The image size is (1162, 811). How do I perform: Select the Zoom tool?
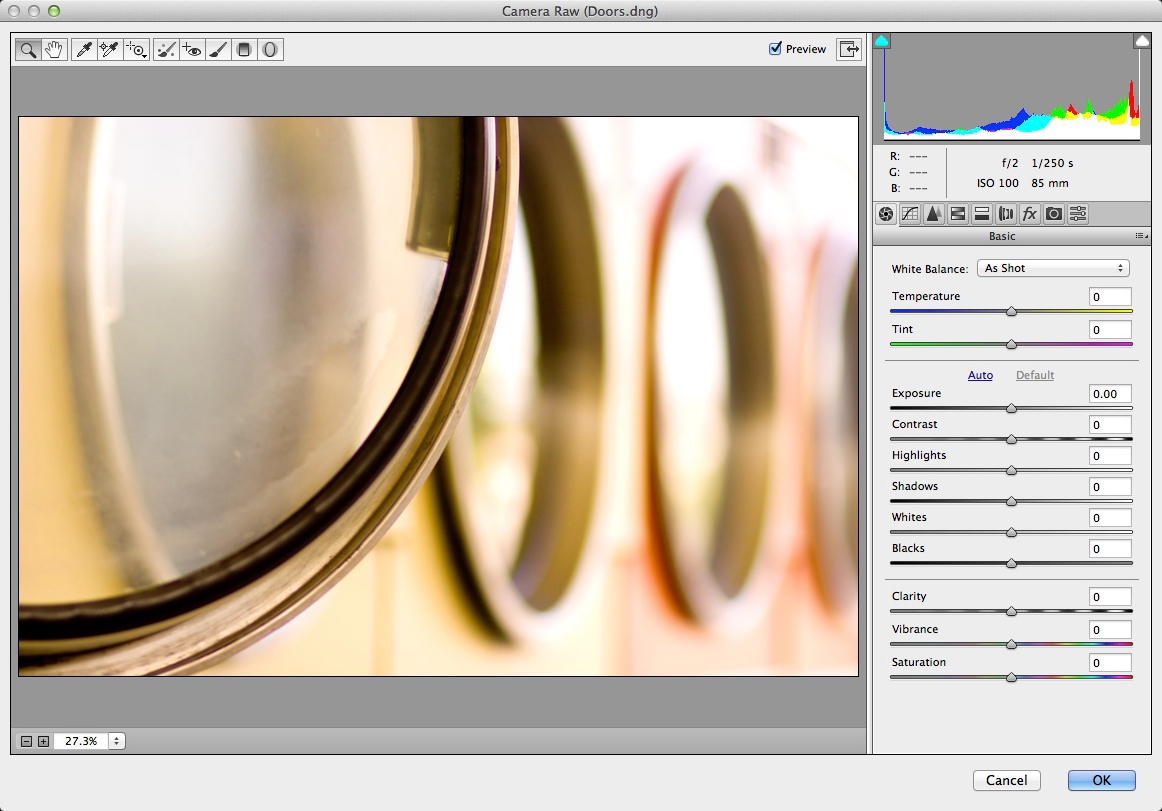(28, 48)
